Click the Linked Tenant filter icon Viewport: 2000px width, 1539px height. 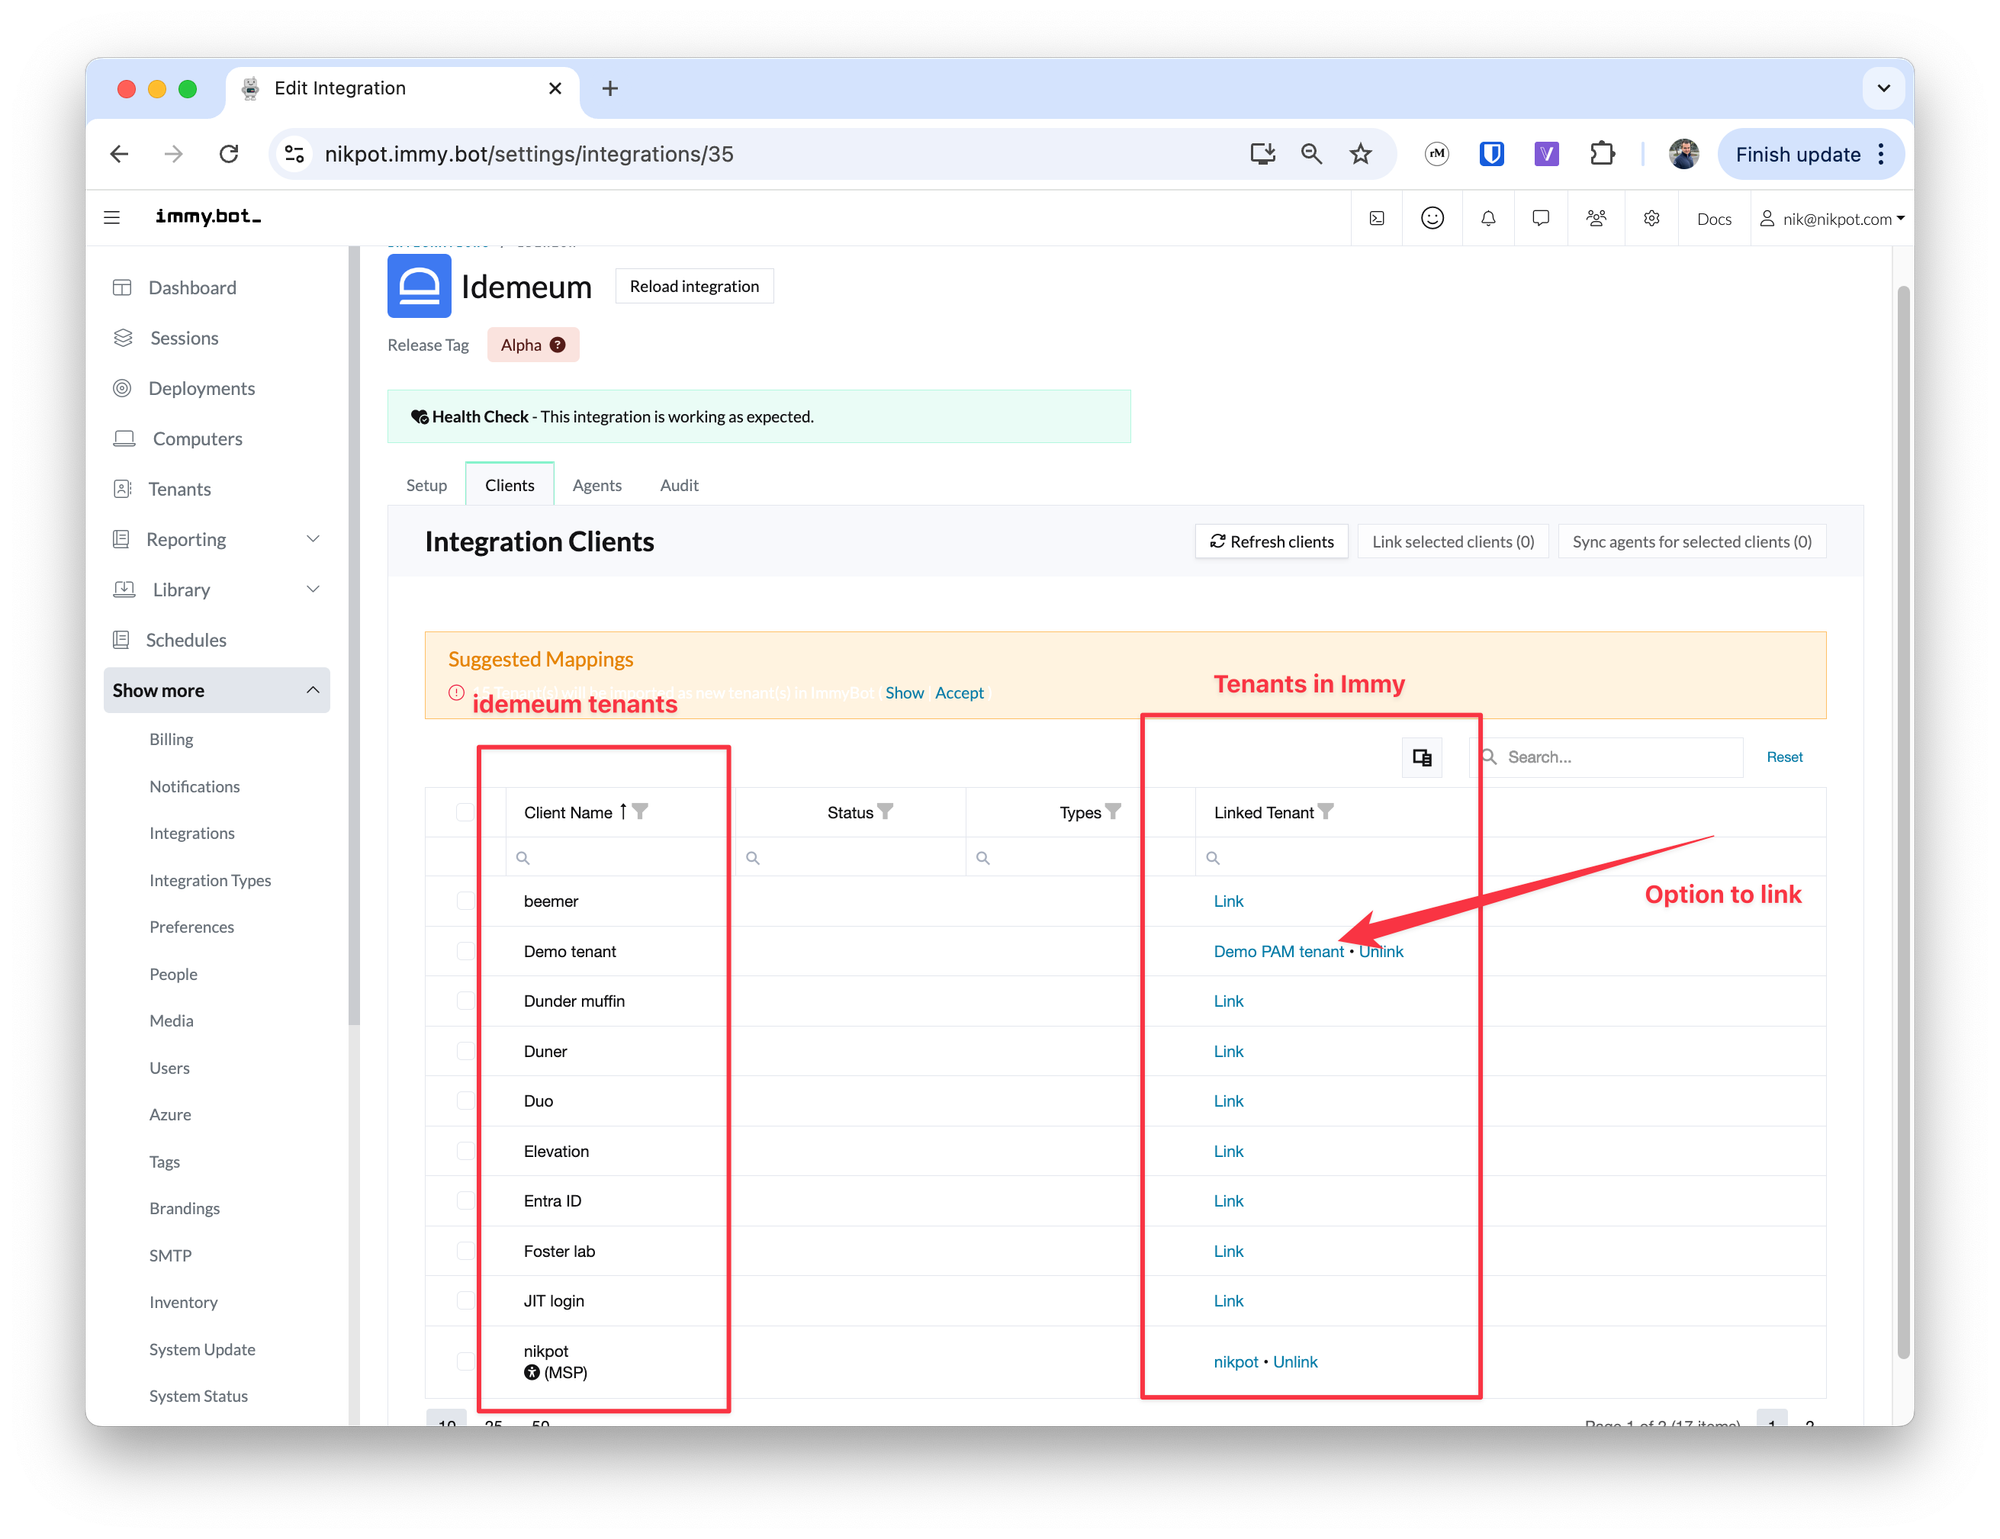coord(1326,811)
